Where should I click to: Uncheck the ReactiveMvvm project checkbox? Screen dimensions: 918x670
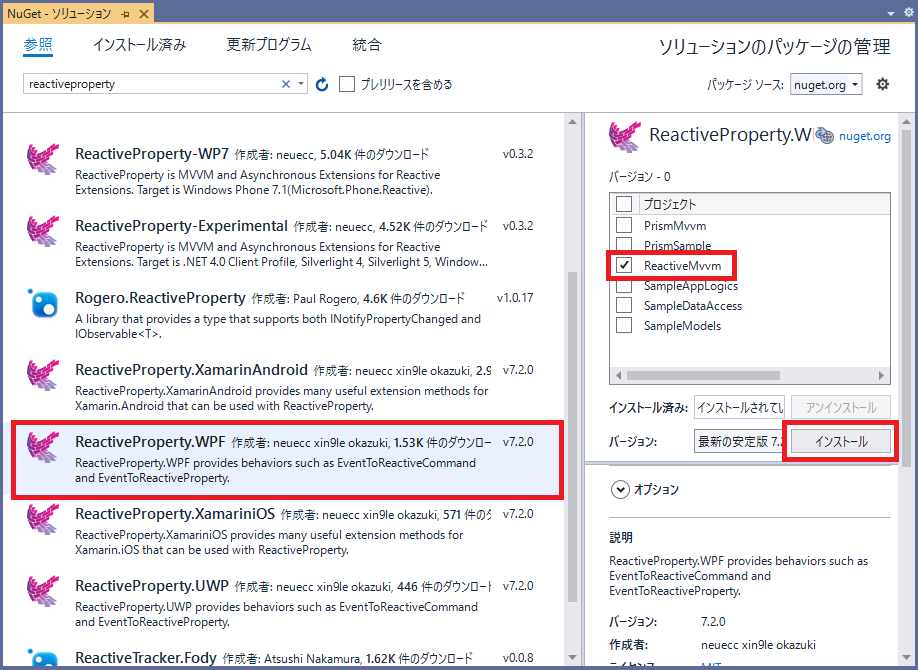624,265
